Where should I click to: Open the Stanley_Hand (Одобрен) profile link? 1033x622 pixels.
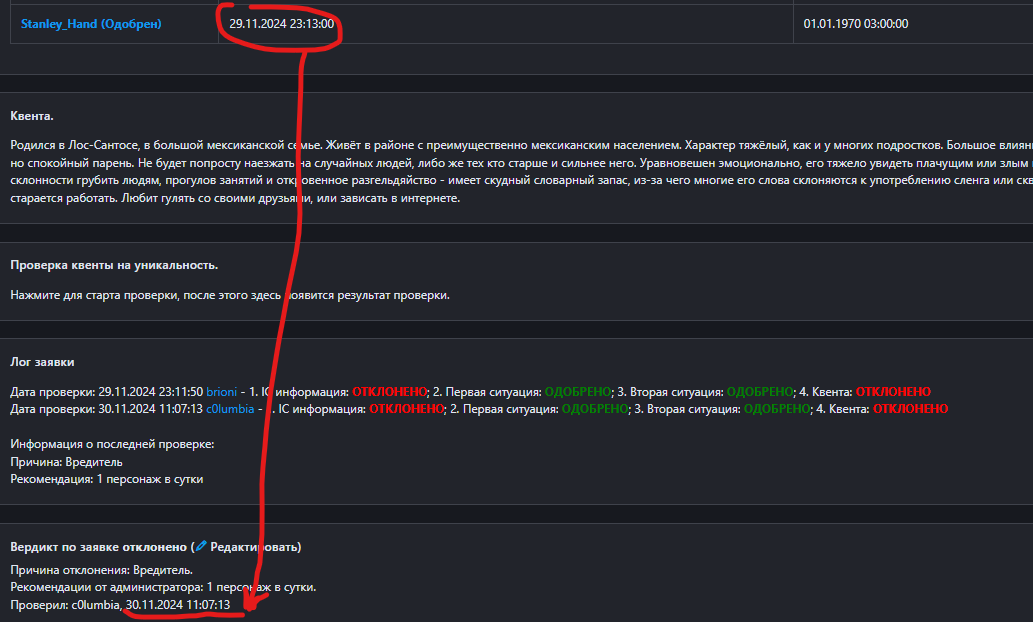coord(91,24)
